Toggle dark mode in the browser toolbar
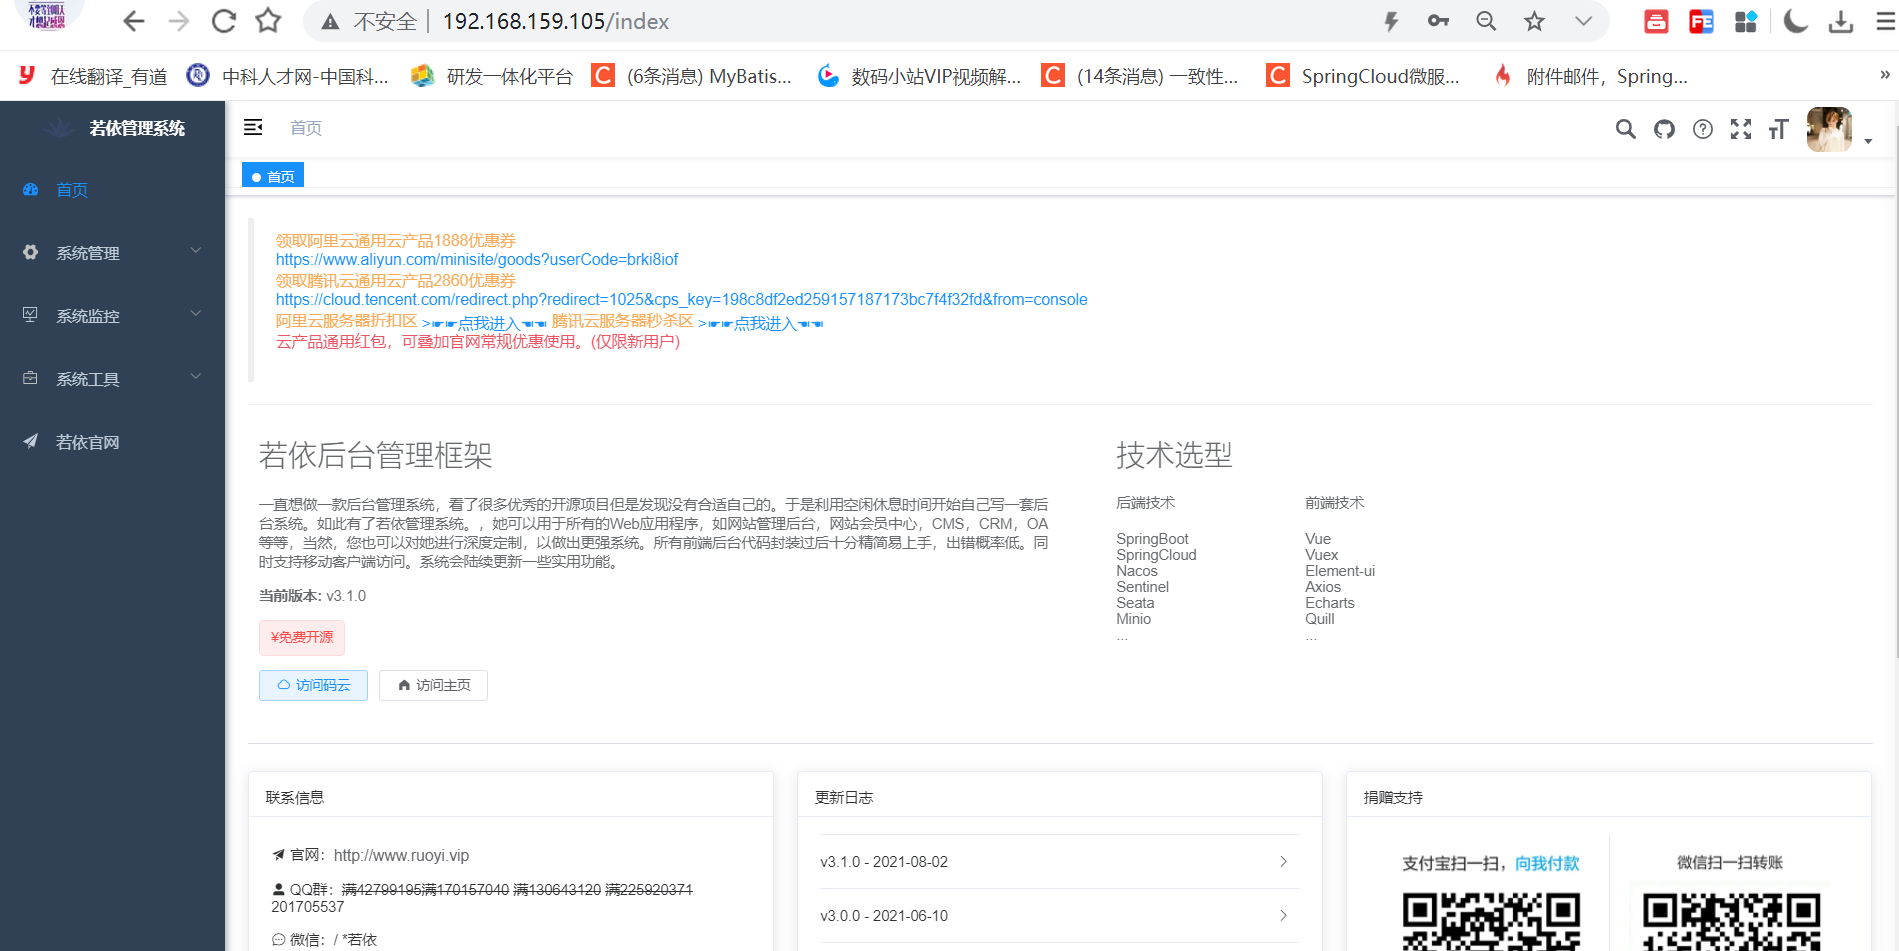The width and height of the screenshot is (1899, 951). tap(1795, 20)
